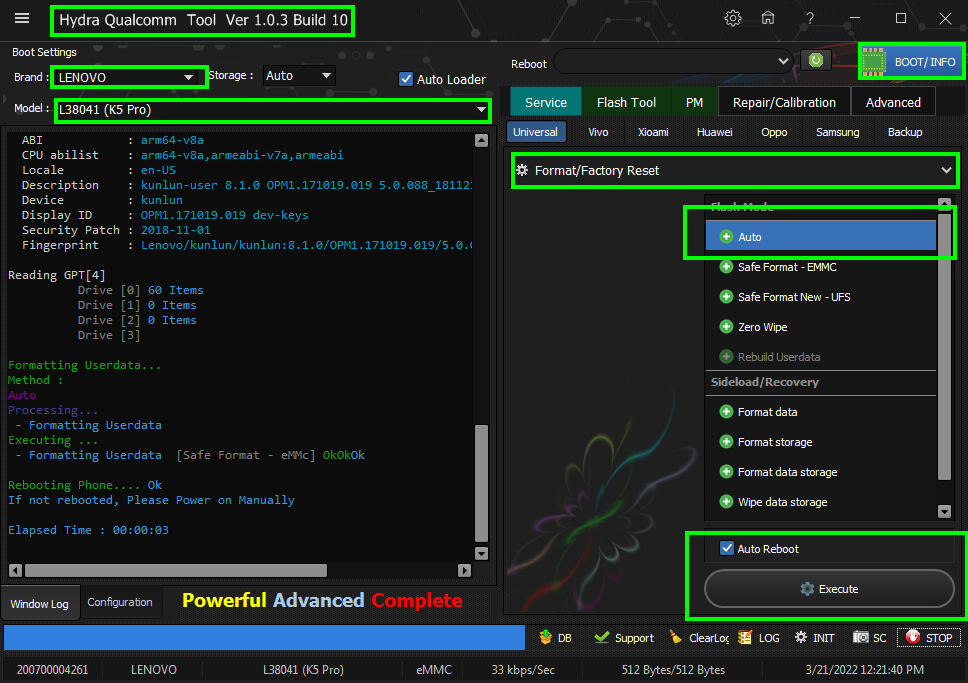Screen dimensions: 968x683
Task: Switch to the Configuration tab
Action: [x=120, y=602]
